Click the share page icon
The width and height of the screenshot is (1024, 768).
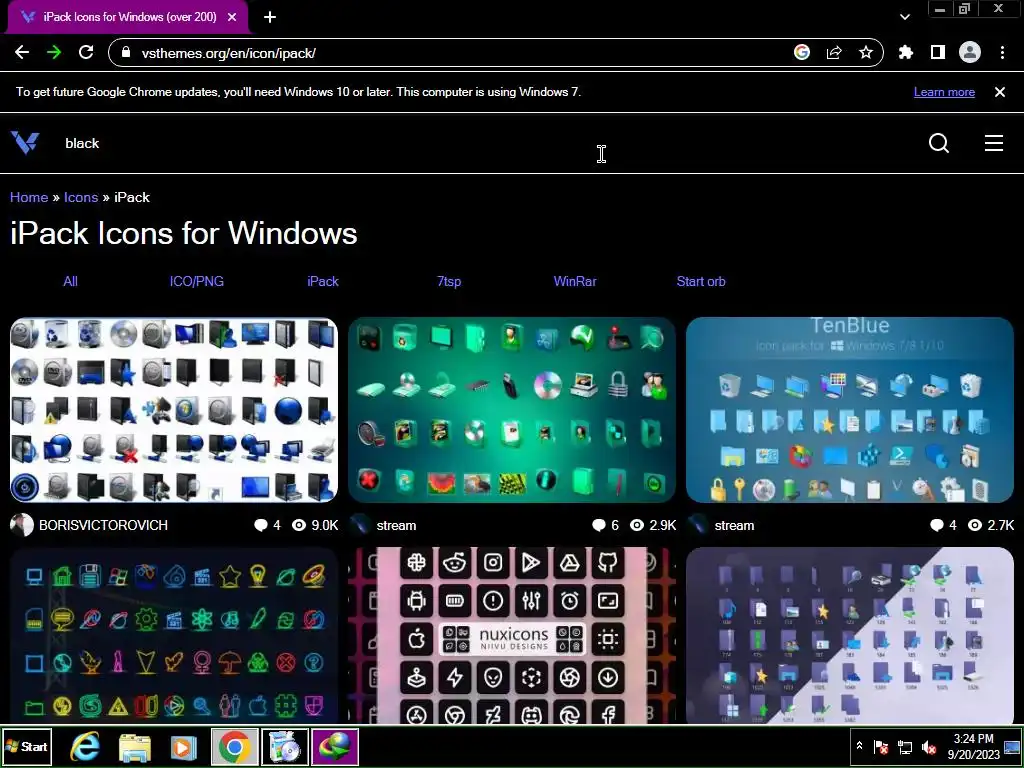834,52
